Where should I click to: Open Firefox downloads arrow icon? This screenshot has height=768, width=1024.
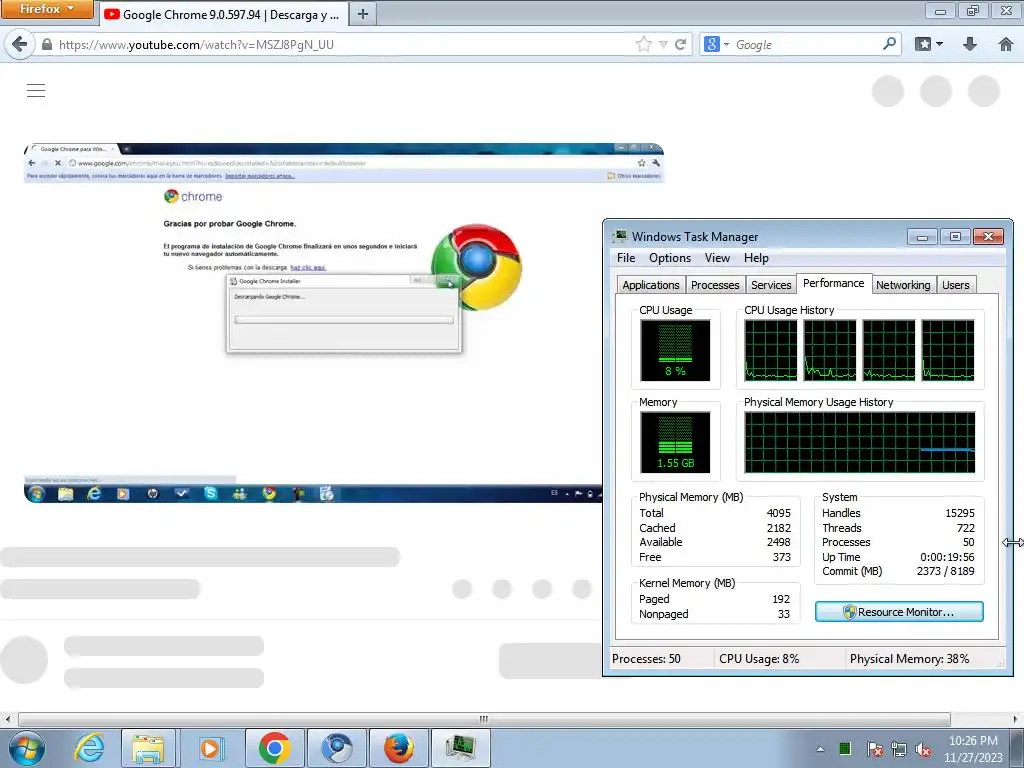970,44
